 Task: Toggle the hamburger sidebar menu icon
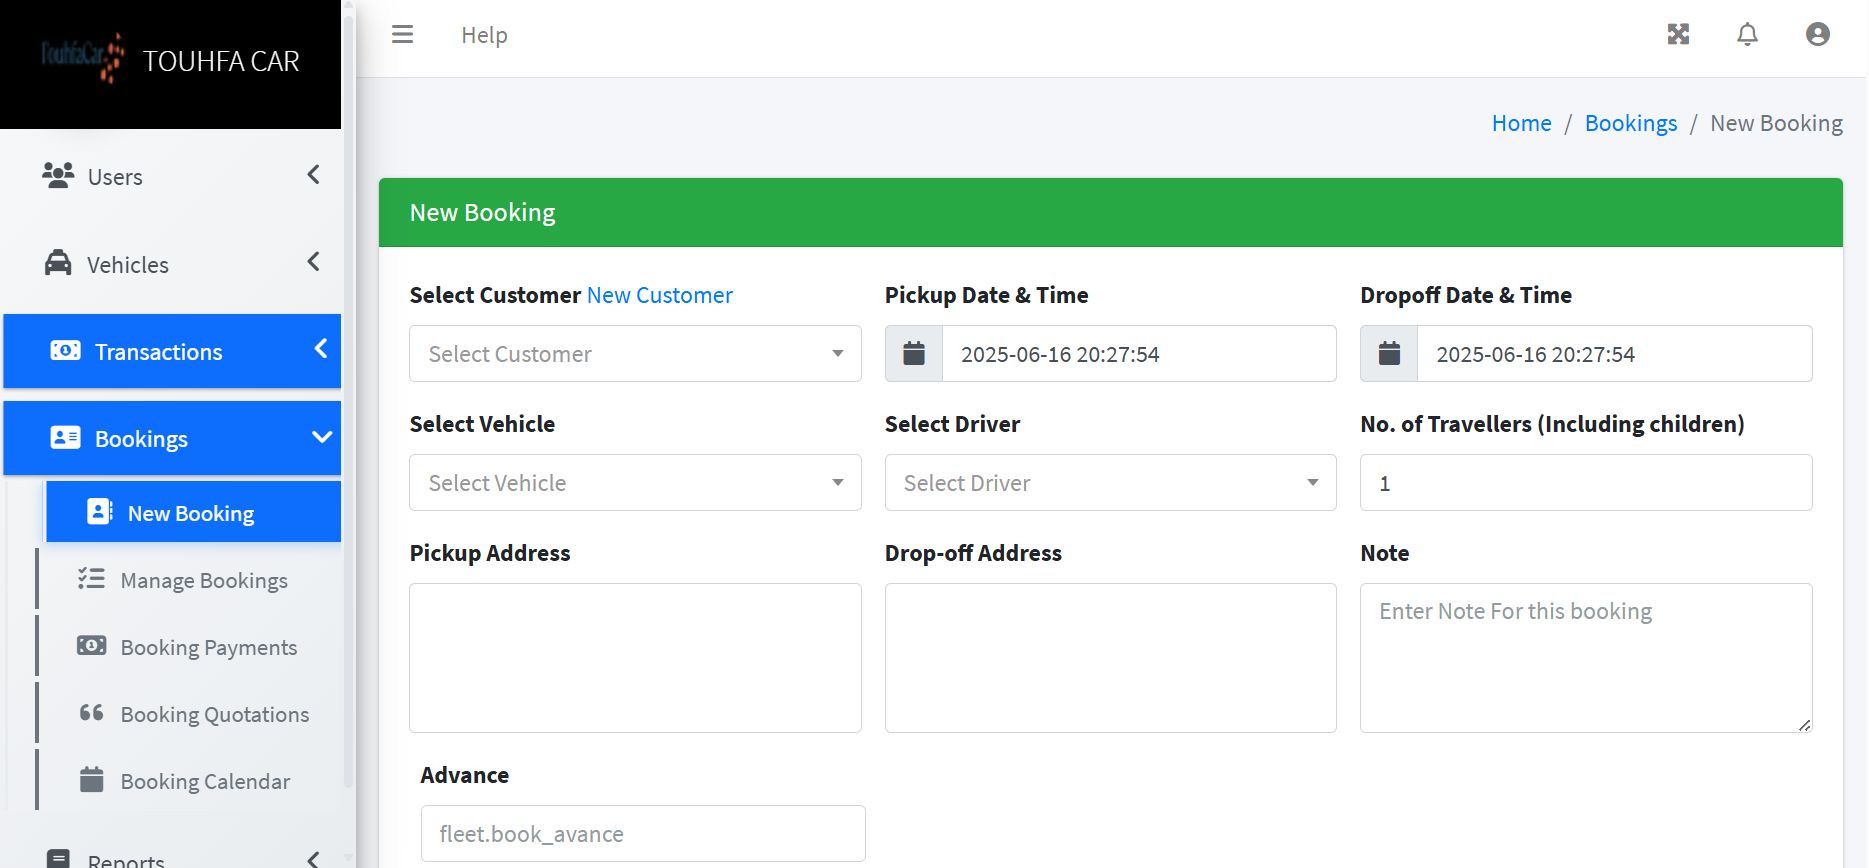click(402, 35)
